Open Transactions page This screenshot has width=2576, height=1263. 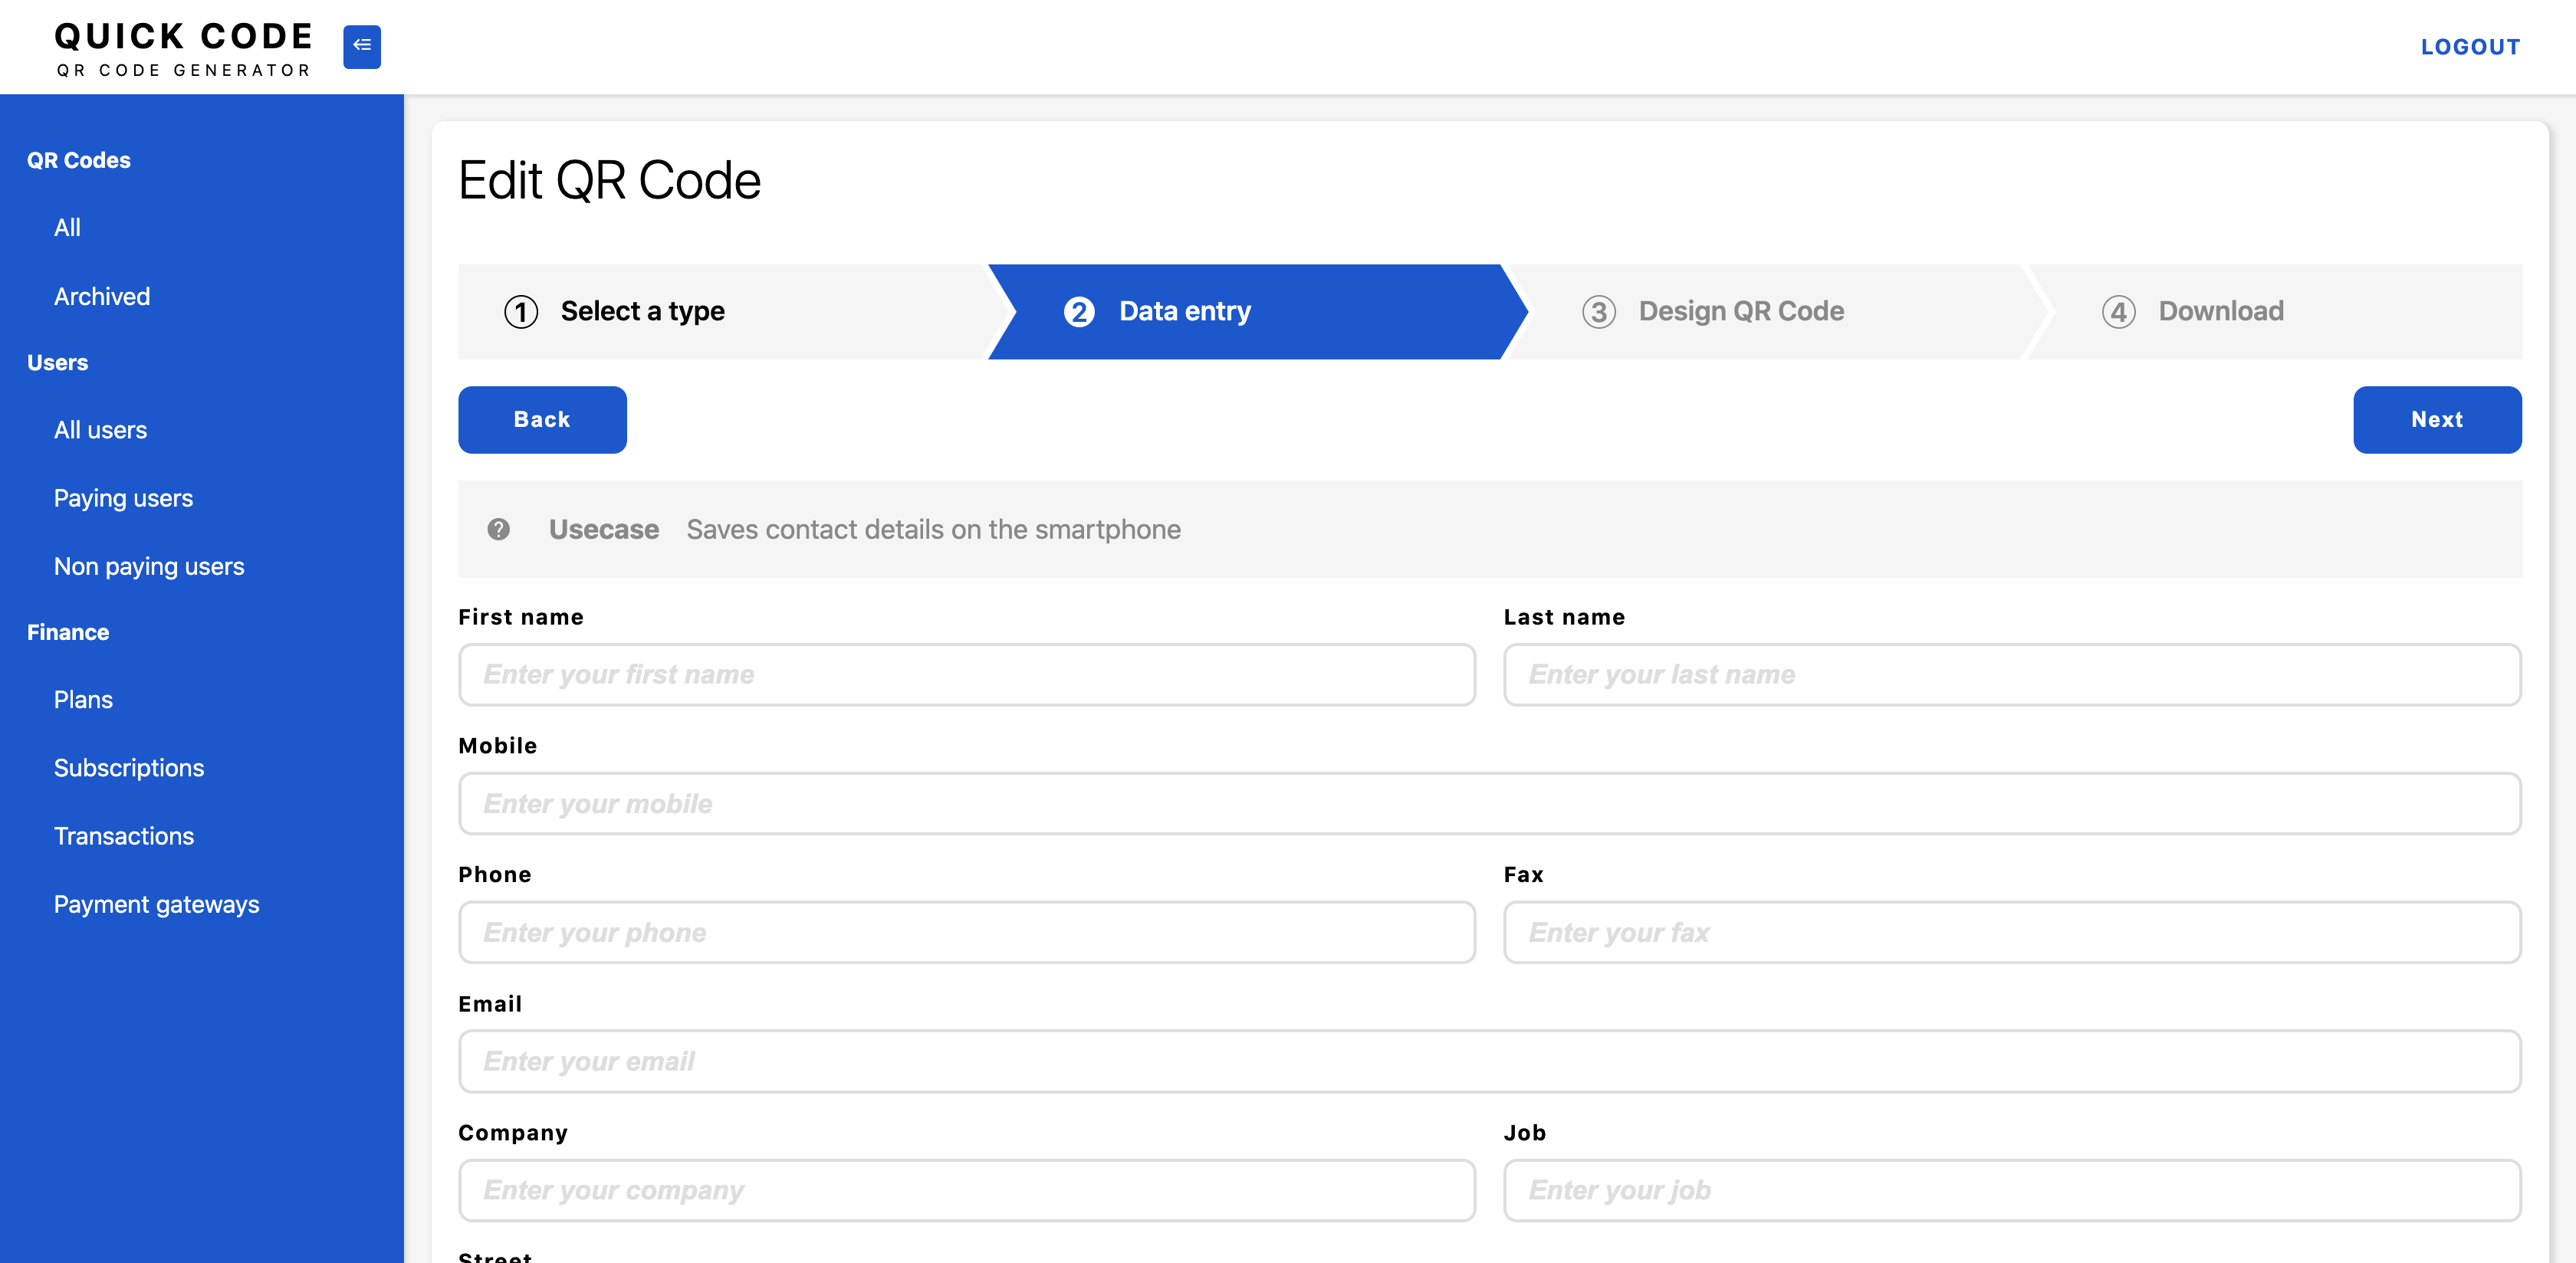pos(124,836)
